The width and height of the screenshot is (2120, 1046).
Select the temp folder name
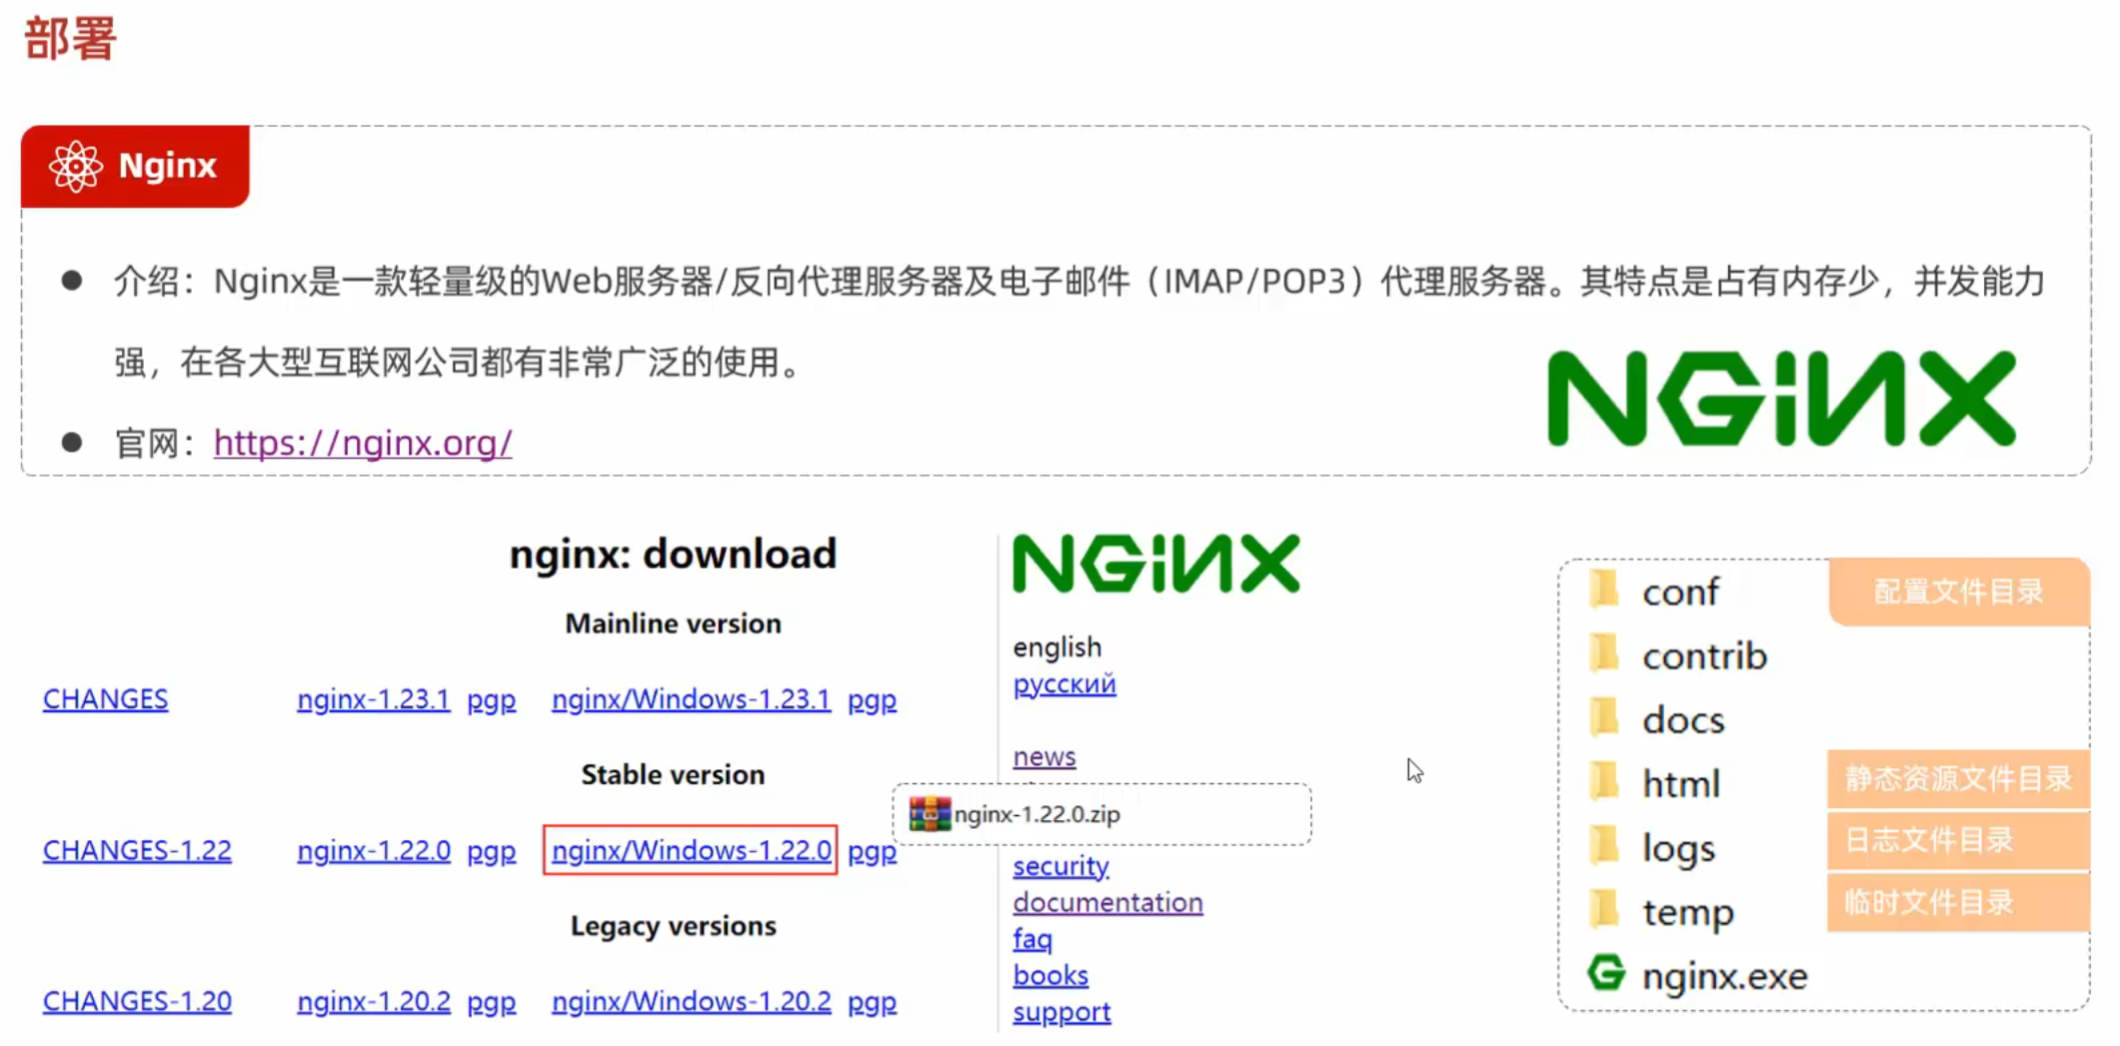pyautogui.click(x=1688, y=913)
